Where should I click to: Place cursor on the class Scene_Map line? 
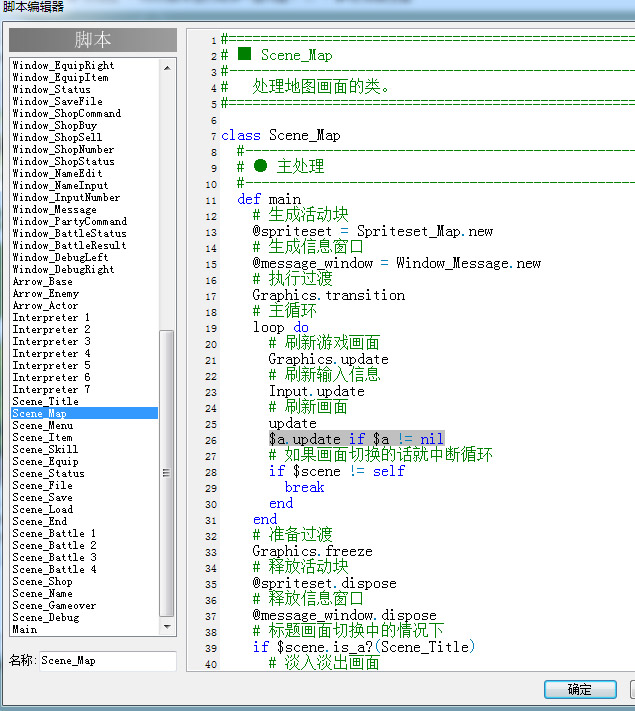pos(281,136)
